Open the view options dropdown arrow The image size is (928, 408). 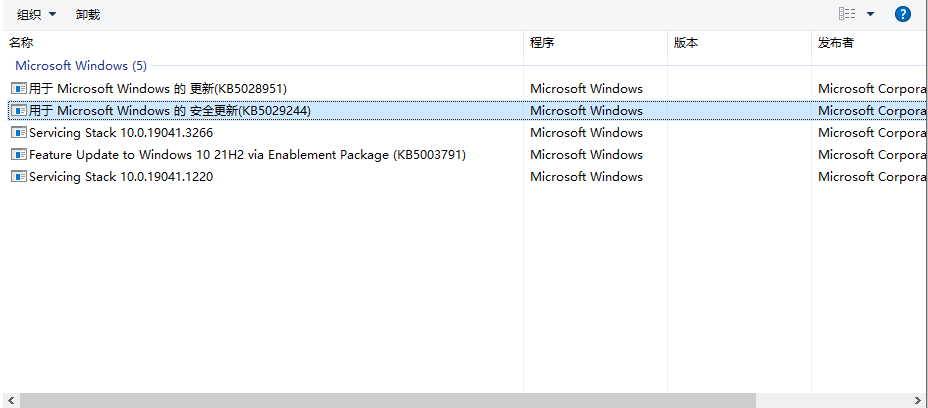(870, 14)
